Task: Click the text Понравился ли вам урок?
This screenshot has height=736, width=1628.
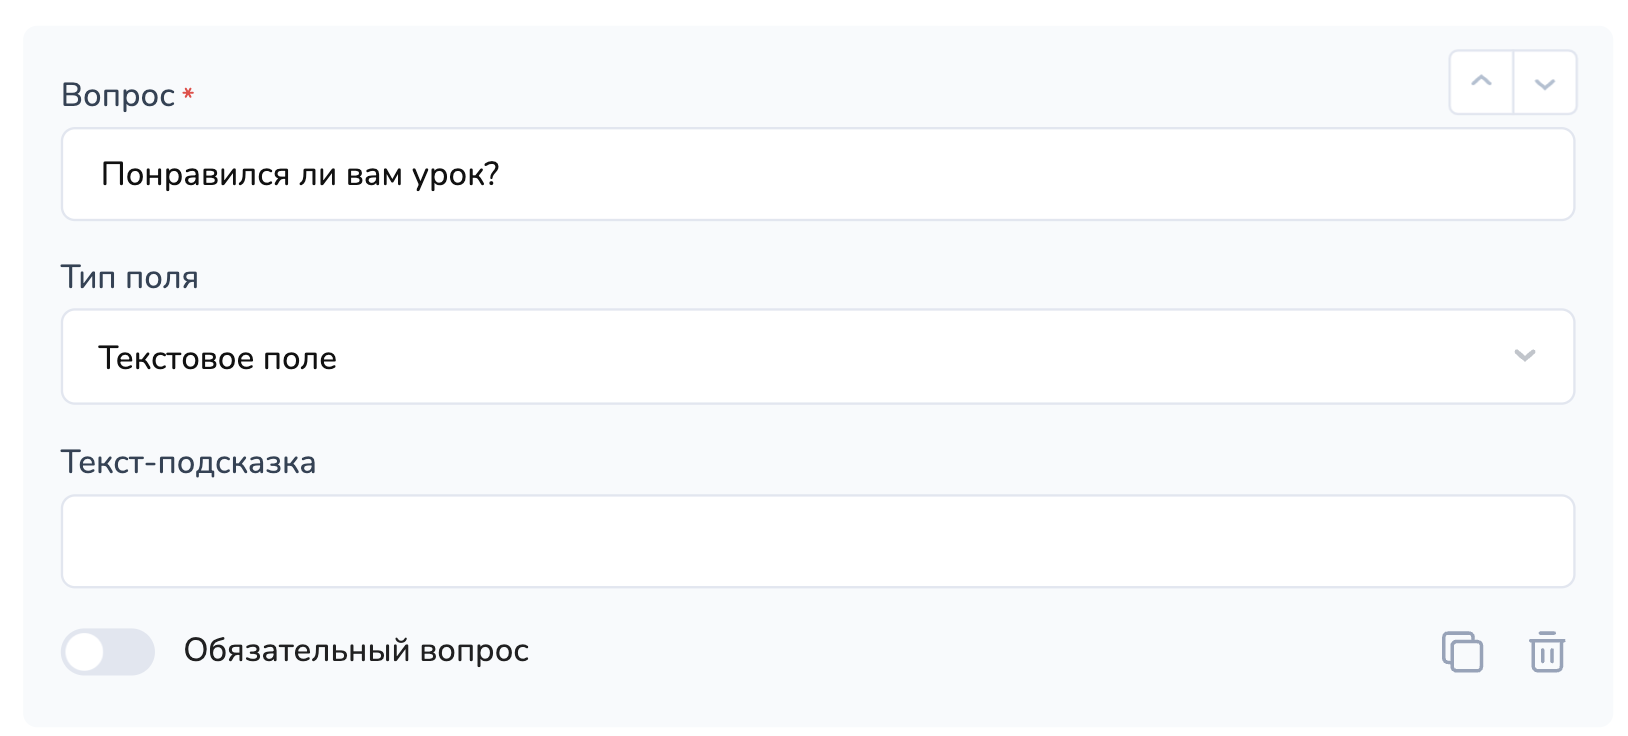Action: (x=300, y=175)
